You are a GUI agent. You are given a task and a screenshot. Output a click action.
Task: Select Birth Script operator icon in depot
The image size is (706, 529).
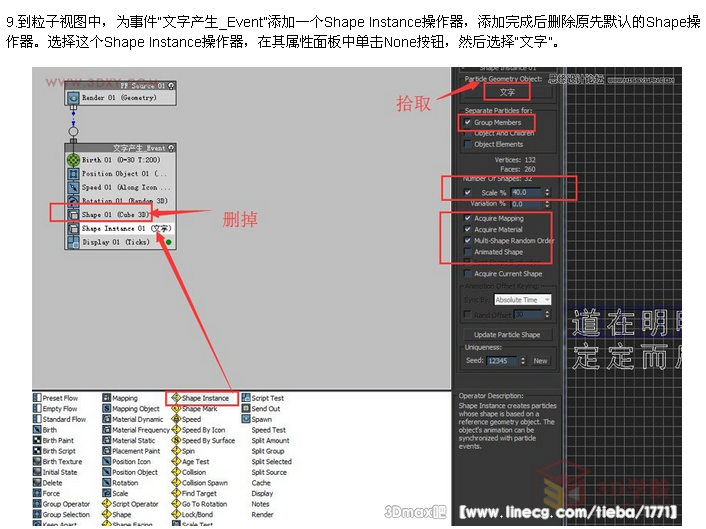37,451
